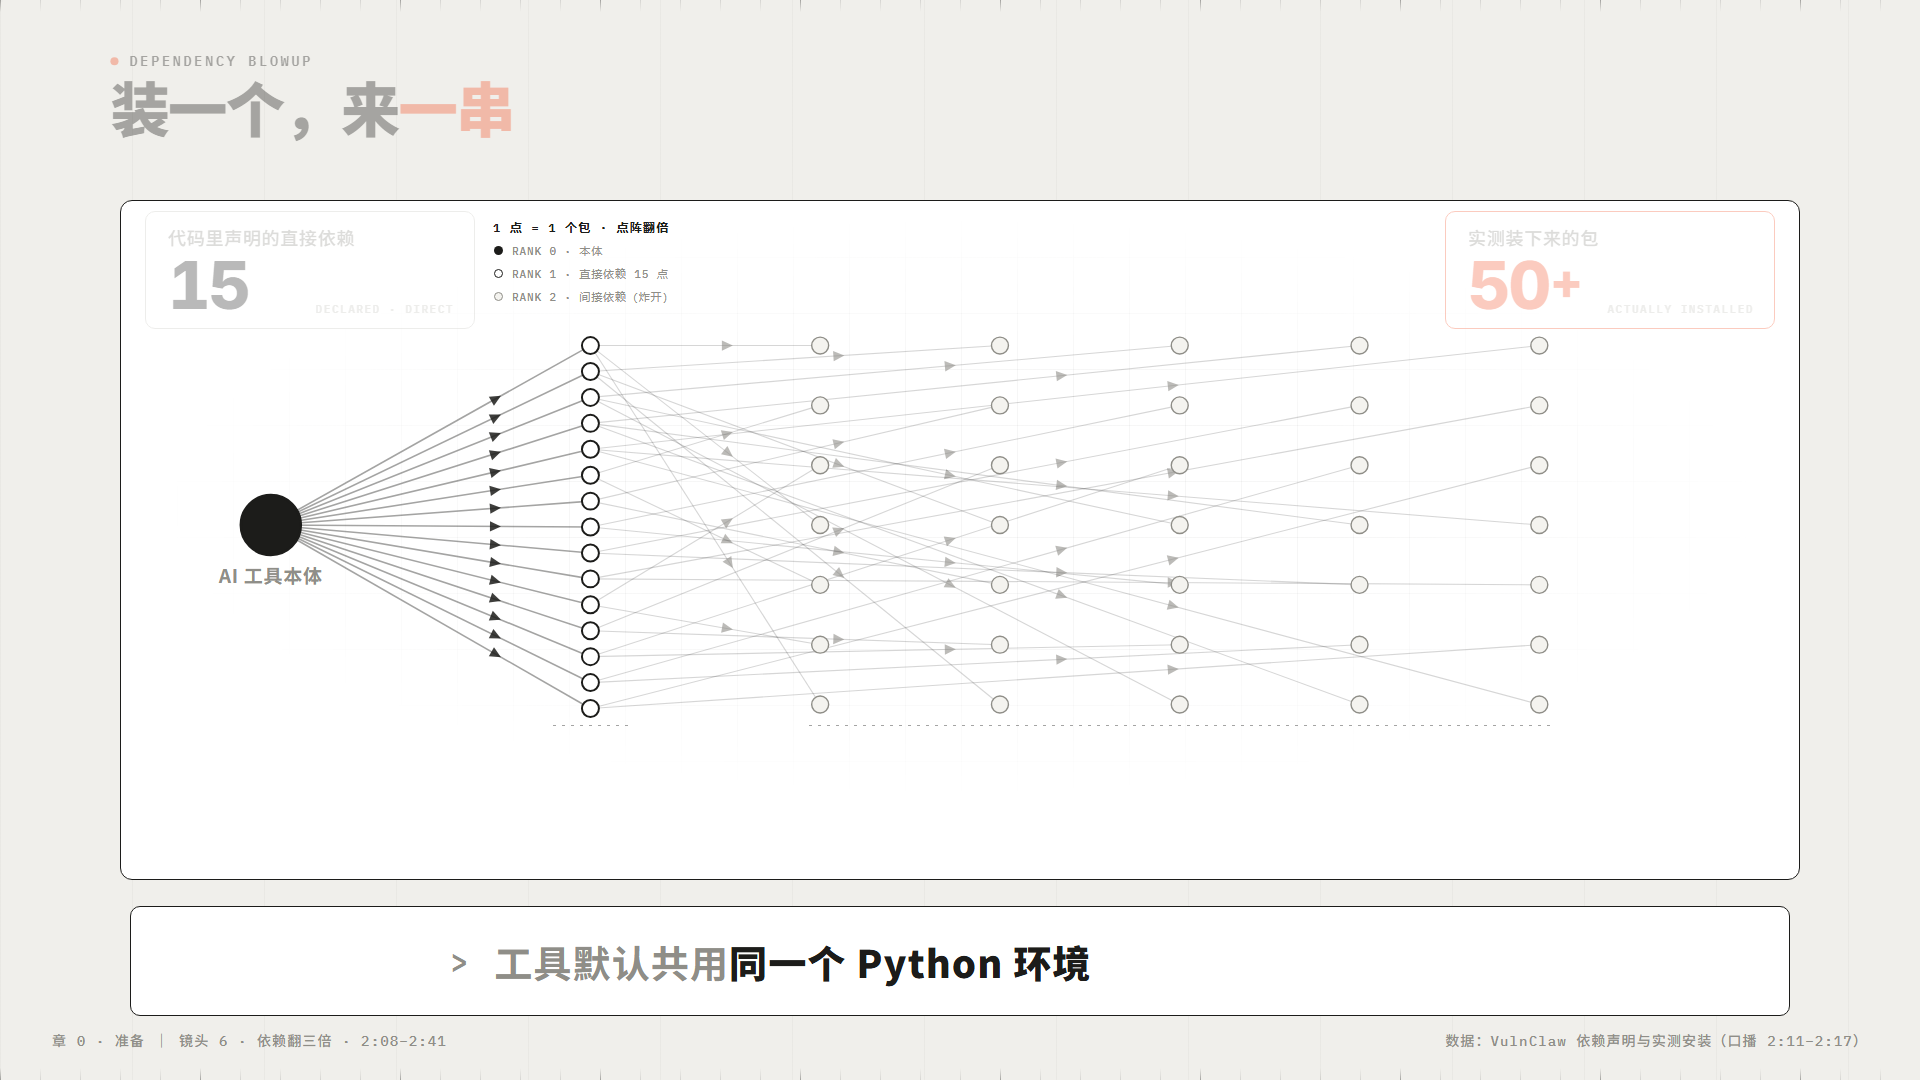Click the 代码里声明的直接依赖 card heading
The width and height of the screenshot is (1920, 1080).
[x=261, y=239]
